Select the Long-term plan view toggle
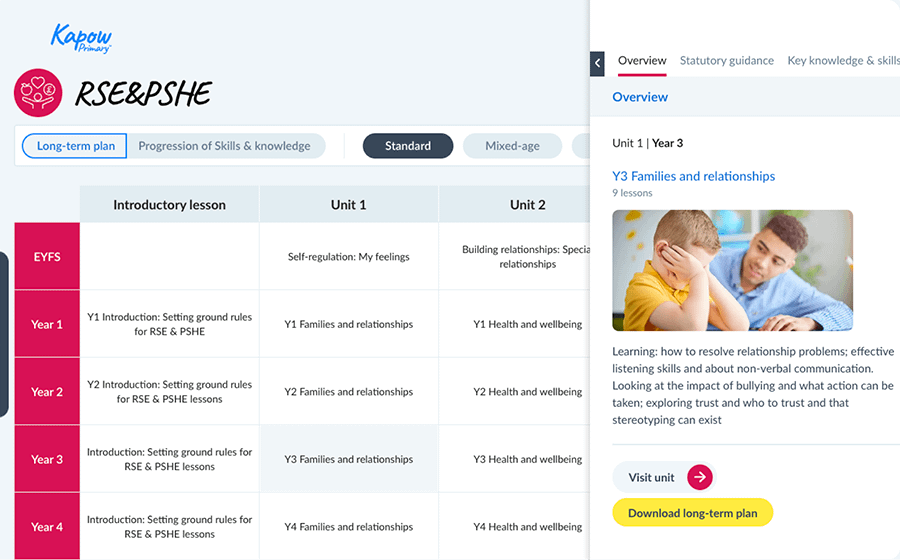Screen dimensions: 900x560 click(76, 146)
